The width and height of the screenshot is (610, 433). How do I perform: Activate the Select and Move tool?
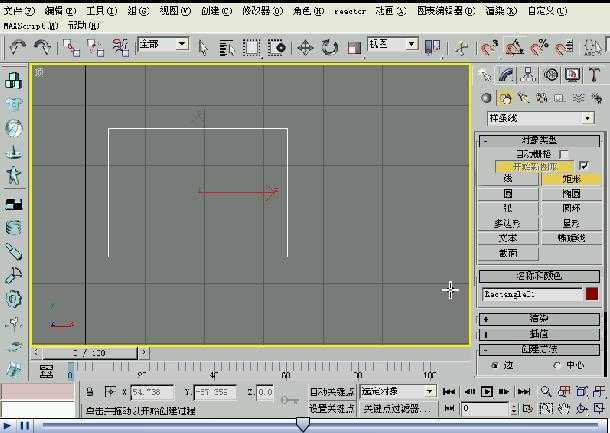pos(305,48)
